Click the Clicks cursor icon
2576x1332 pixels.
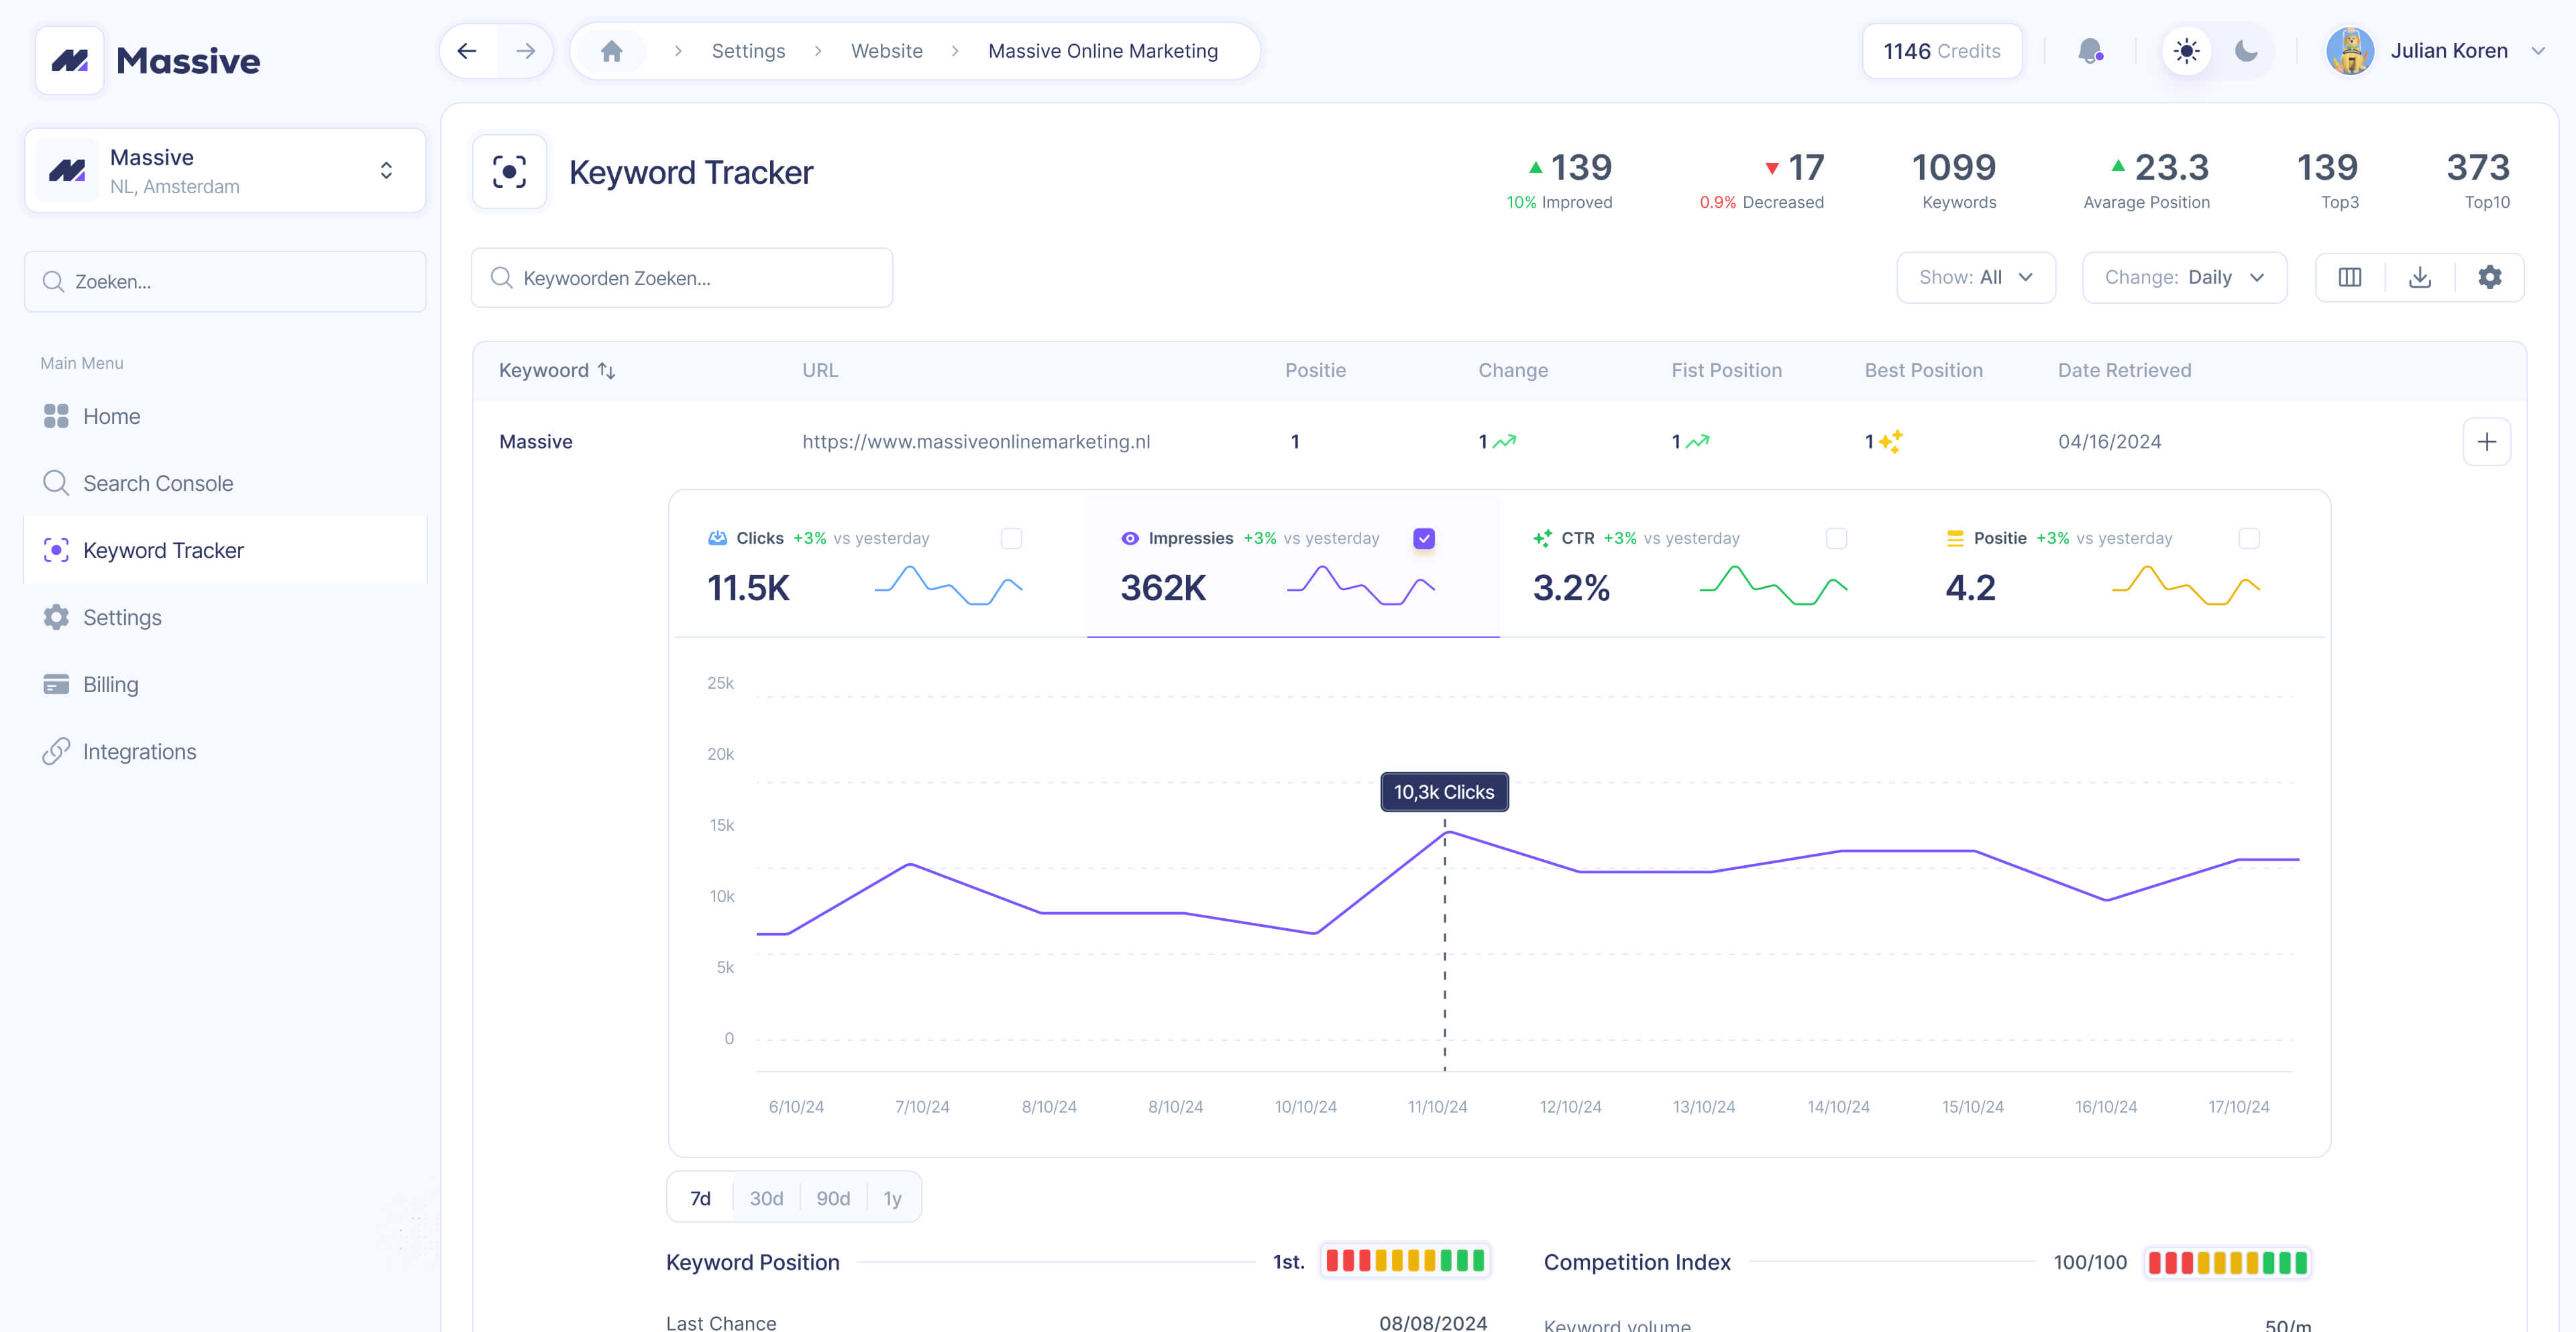click(x=717, y=538)
